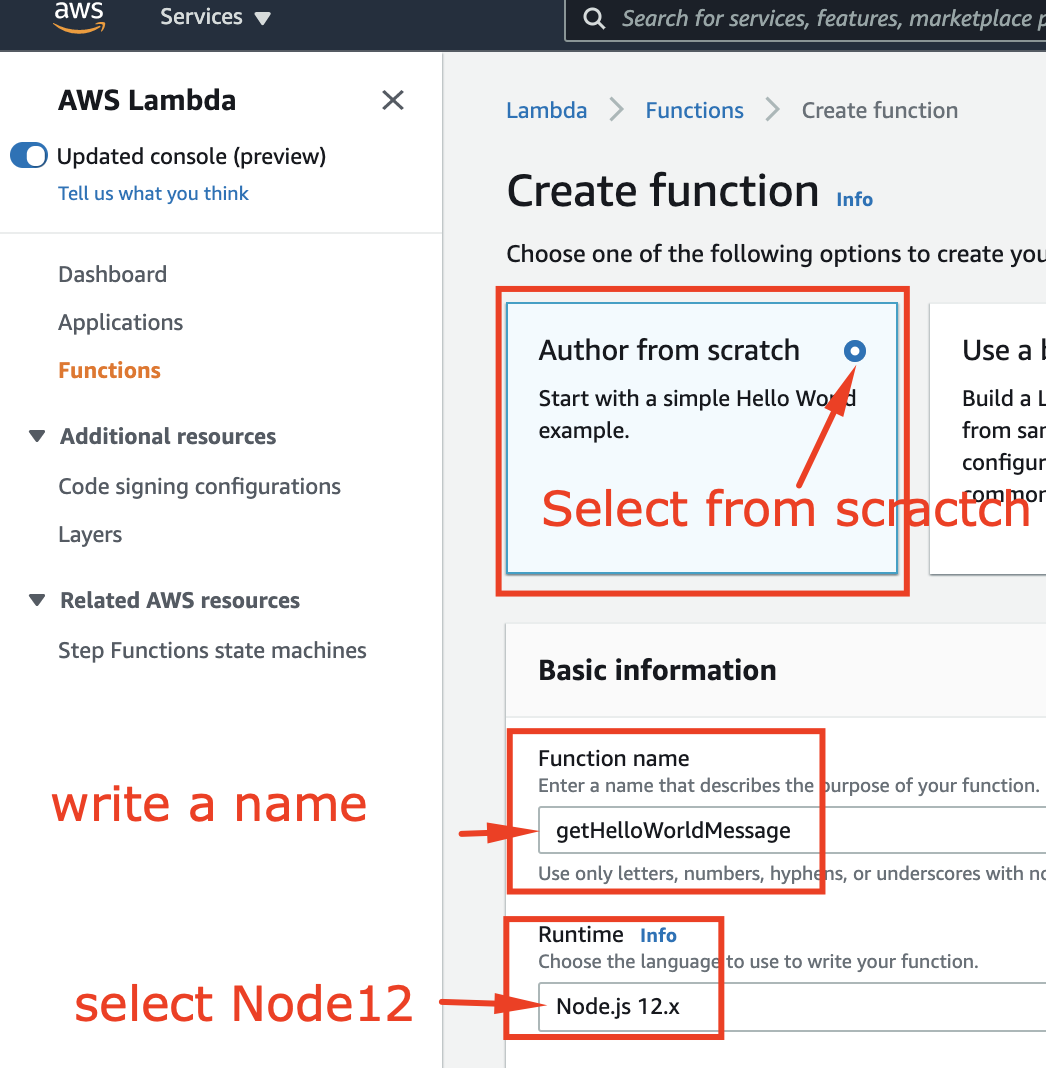
Task: Click the search magnifier icon
Action: point(594,18)
